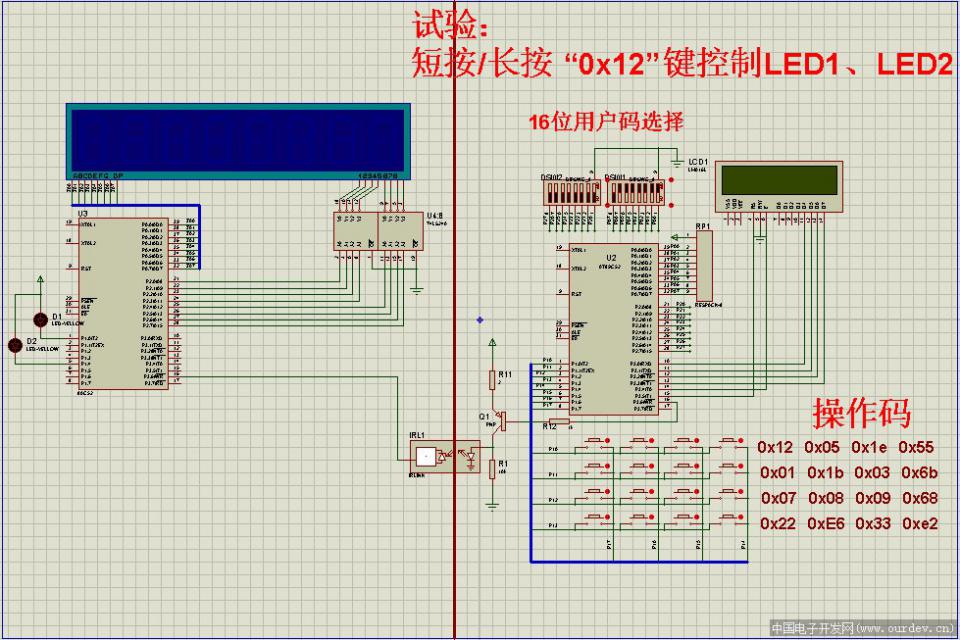The width and height of the screenshot is (960, 640).
Task: Select the green LCD1 display module
Action: [x=782, y=187]
